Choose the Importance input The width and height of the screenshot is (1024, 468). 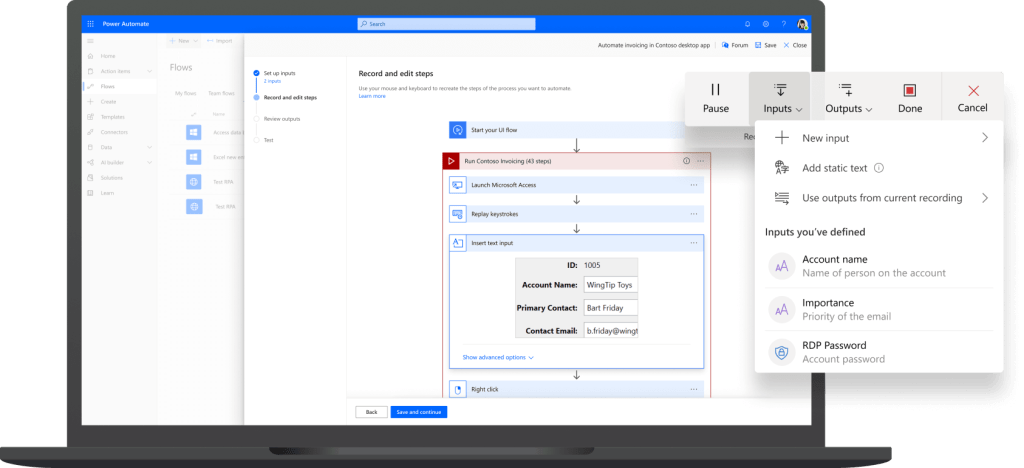[878, 309]
